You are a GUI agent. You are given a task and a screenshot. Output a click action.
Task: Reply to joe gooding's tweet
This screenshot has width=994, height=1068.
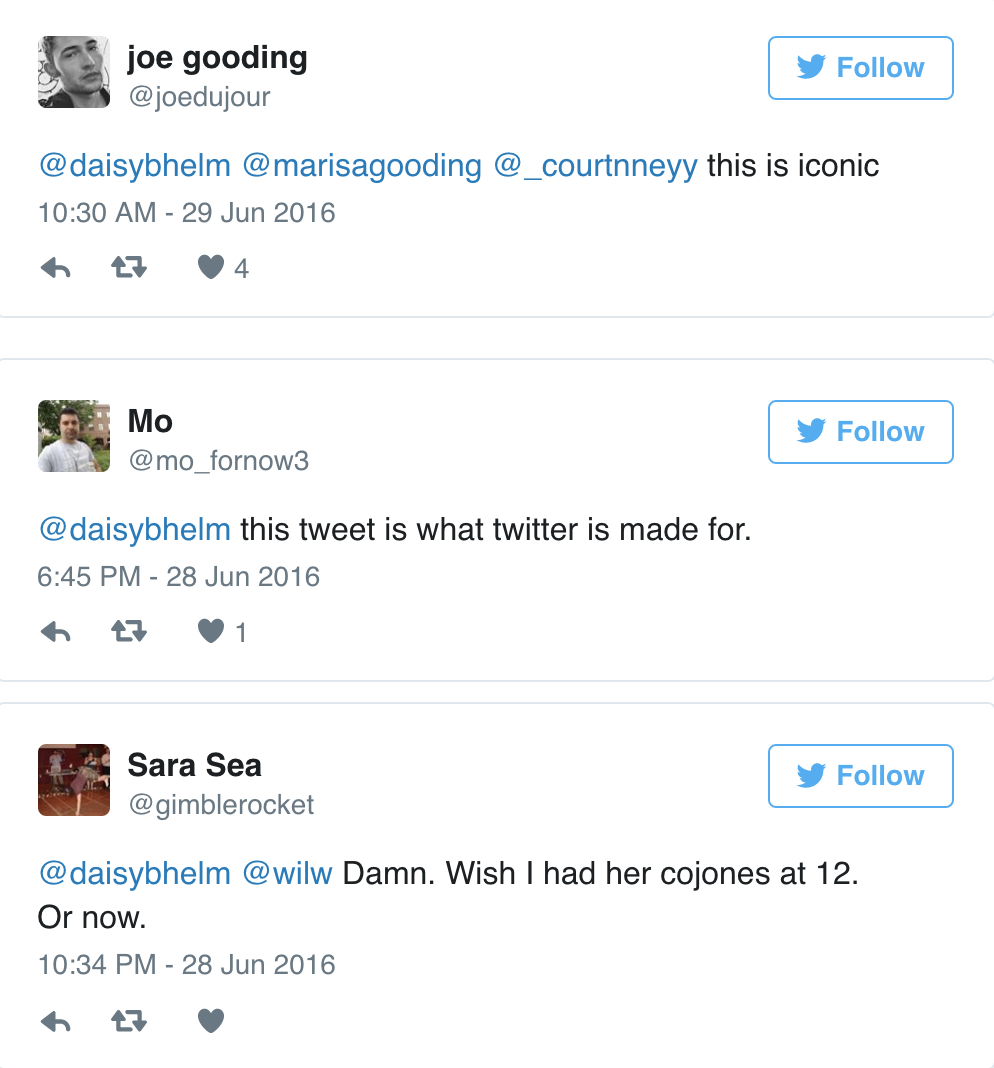pos(55,268)
